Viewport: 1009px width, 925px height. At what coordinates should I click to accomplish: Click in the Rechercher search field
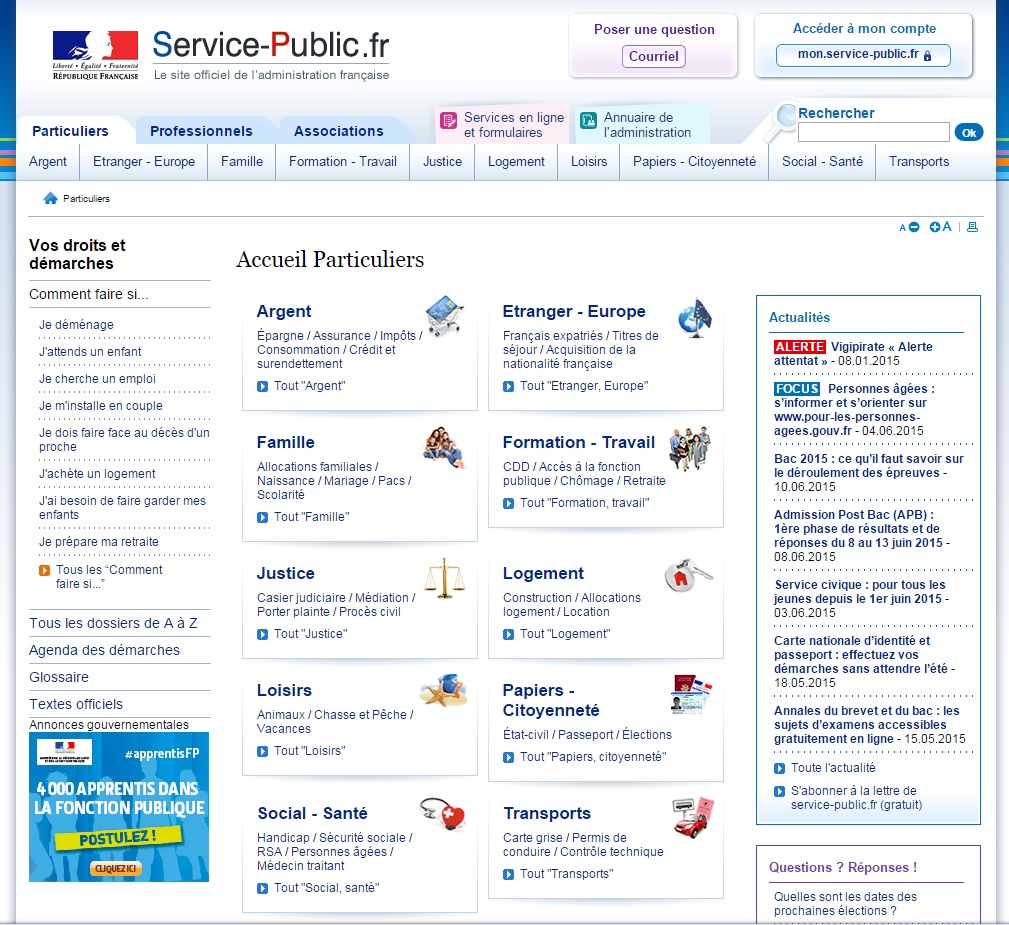(x=873, y=132)
